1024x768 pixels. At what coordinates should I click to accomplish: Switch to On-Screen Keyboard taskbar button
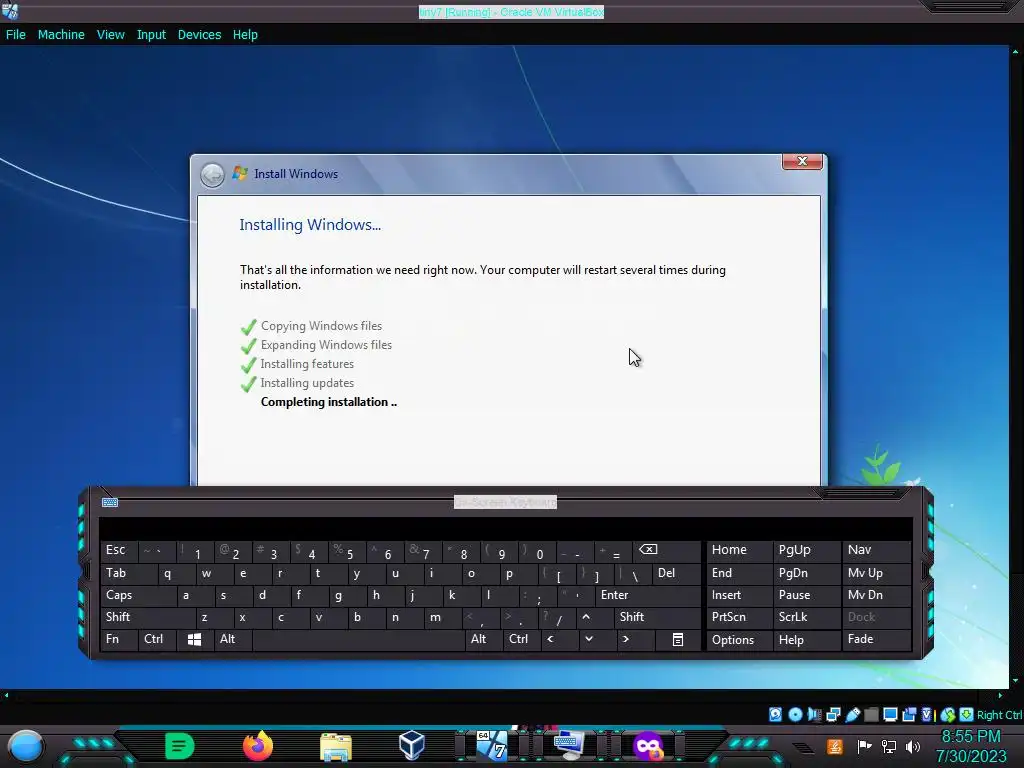(x=569, y=746)
